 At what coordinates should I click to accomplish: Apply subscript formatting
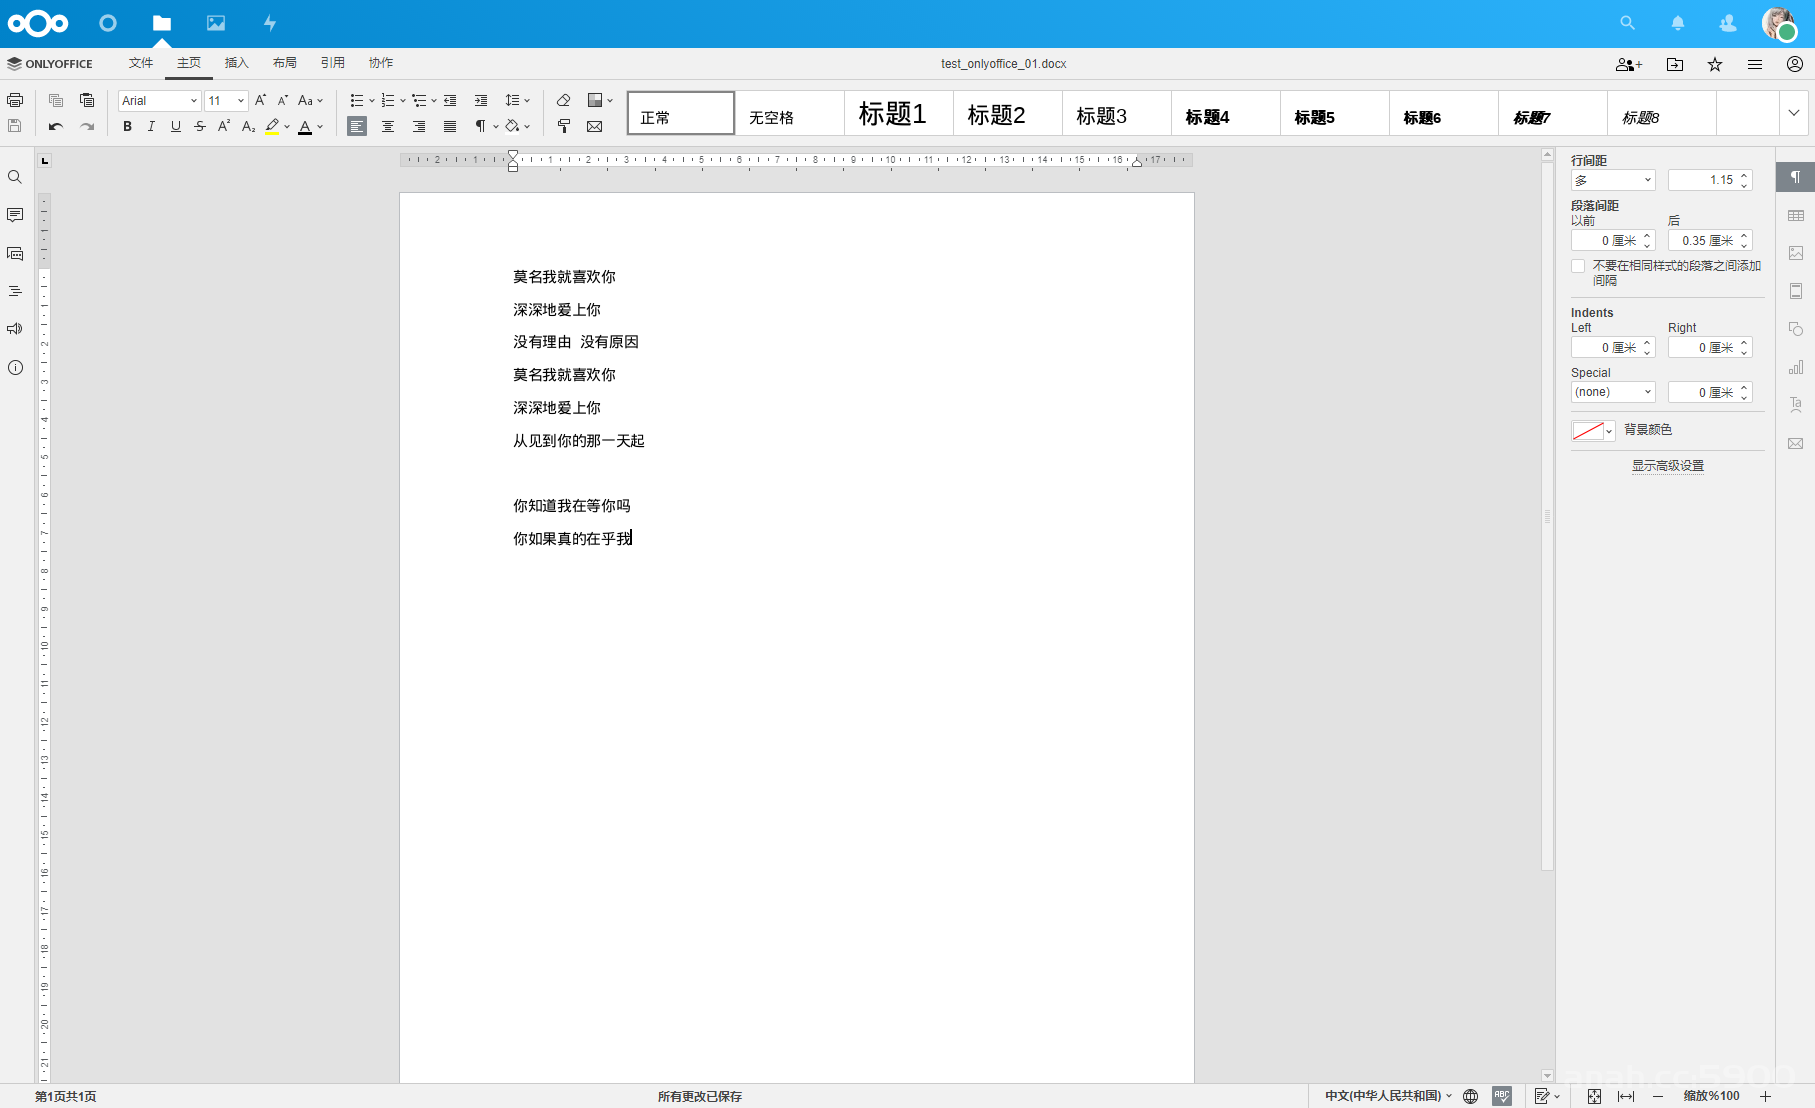[248, 126]
